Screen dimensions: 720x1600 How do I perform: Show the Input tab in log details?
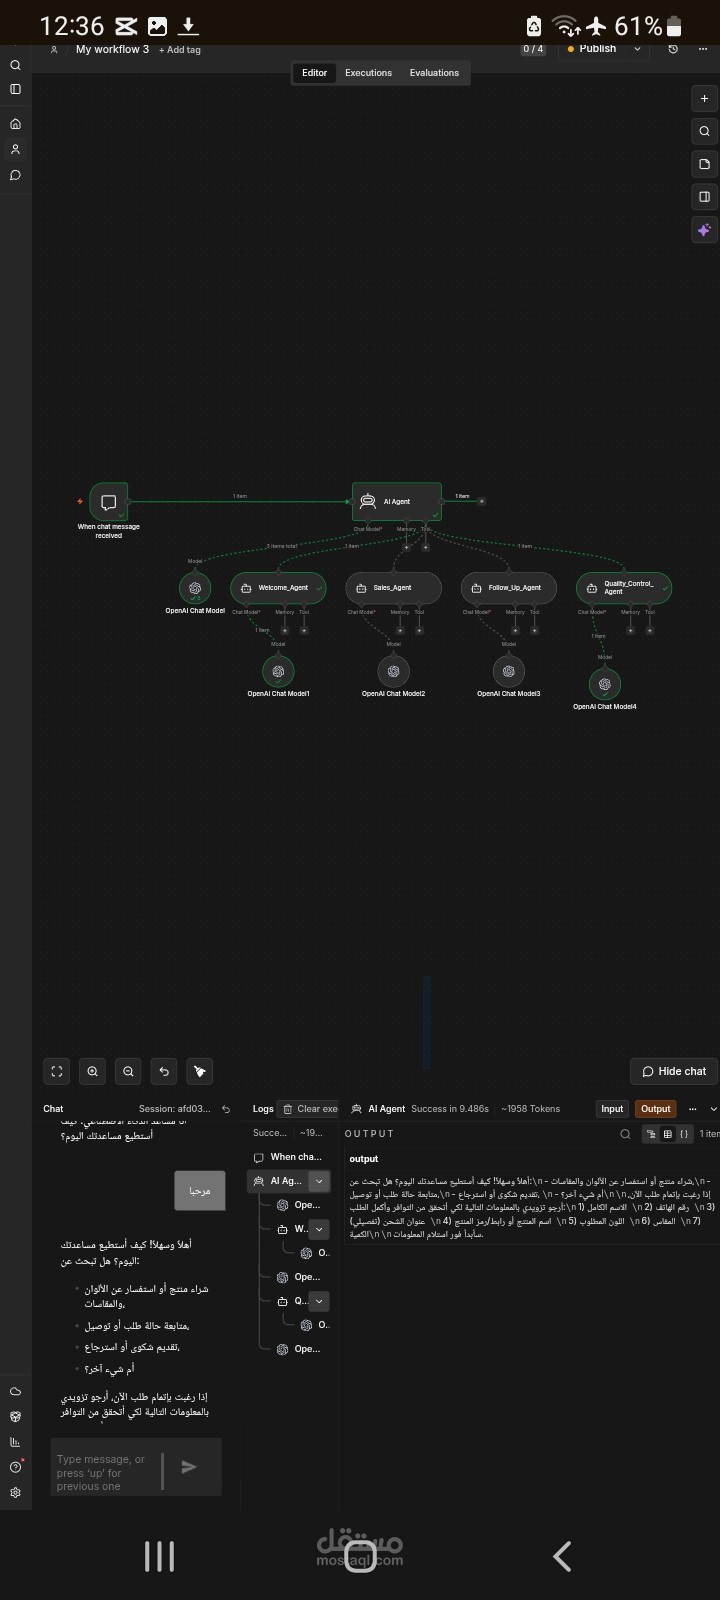(612, 1109)
